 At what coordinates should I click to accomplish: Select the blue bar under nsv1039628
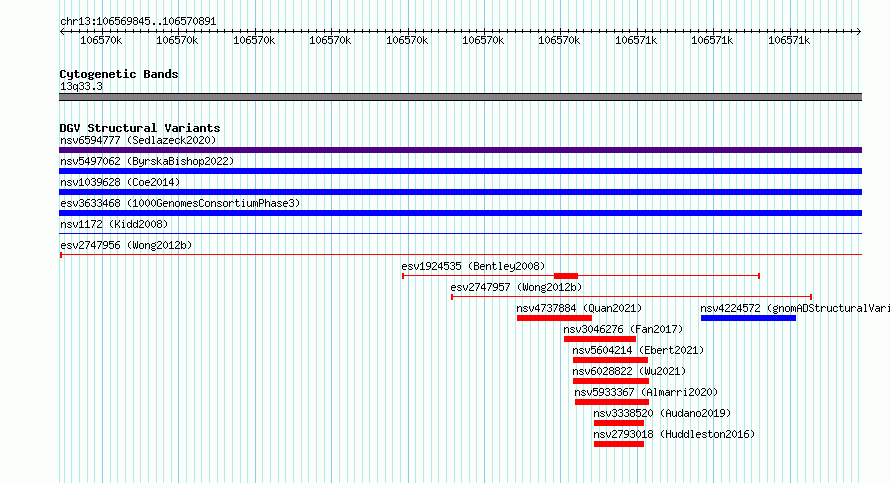pyautogui.click(x=460, y=192)
